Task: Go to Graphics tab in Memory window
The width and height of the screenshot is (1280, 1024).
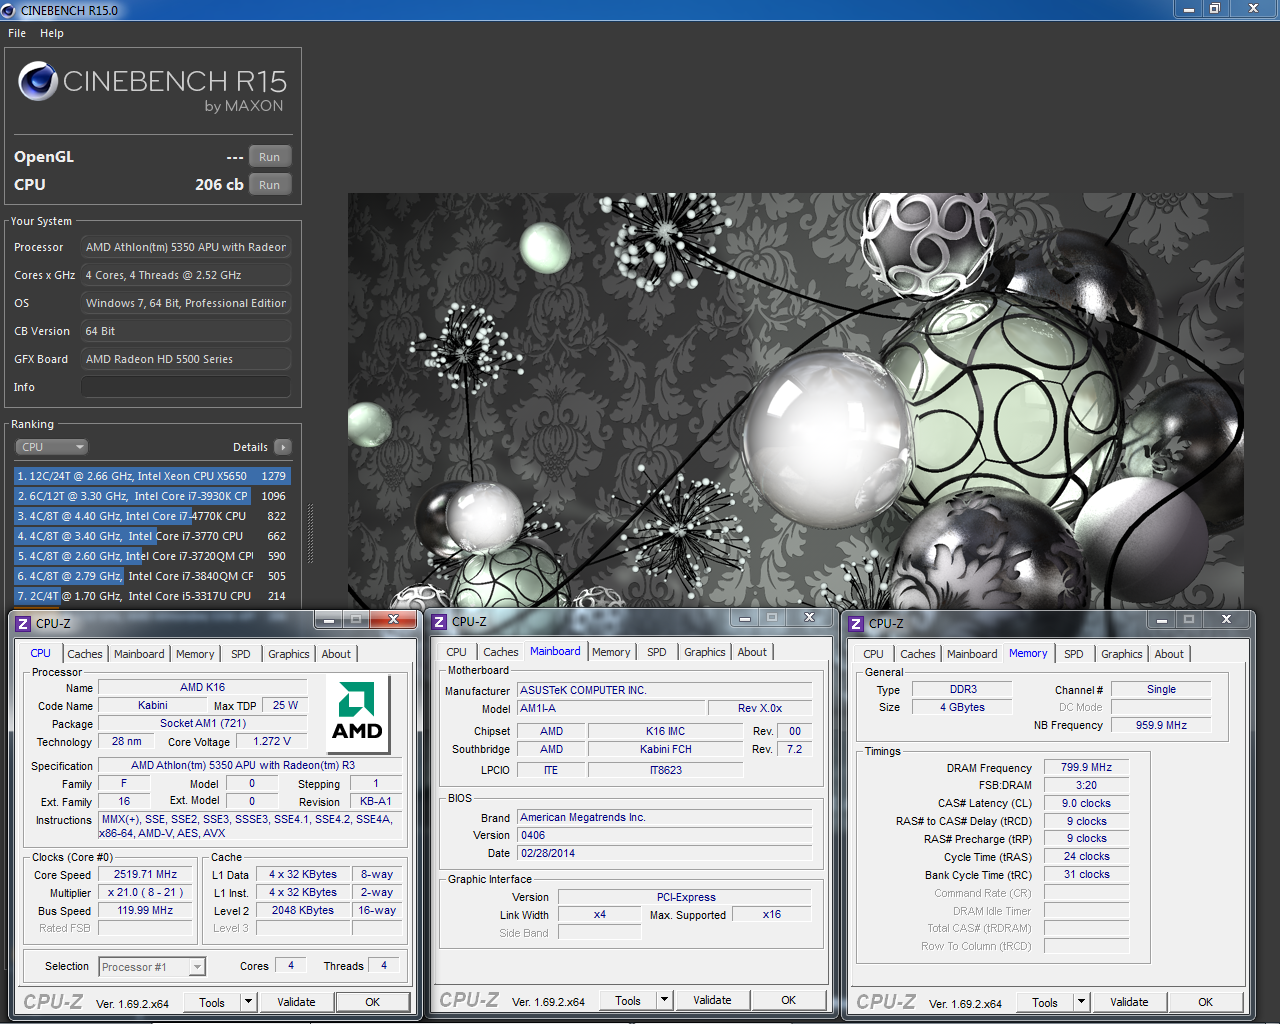Action: click(x=1122, y=654)
